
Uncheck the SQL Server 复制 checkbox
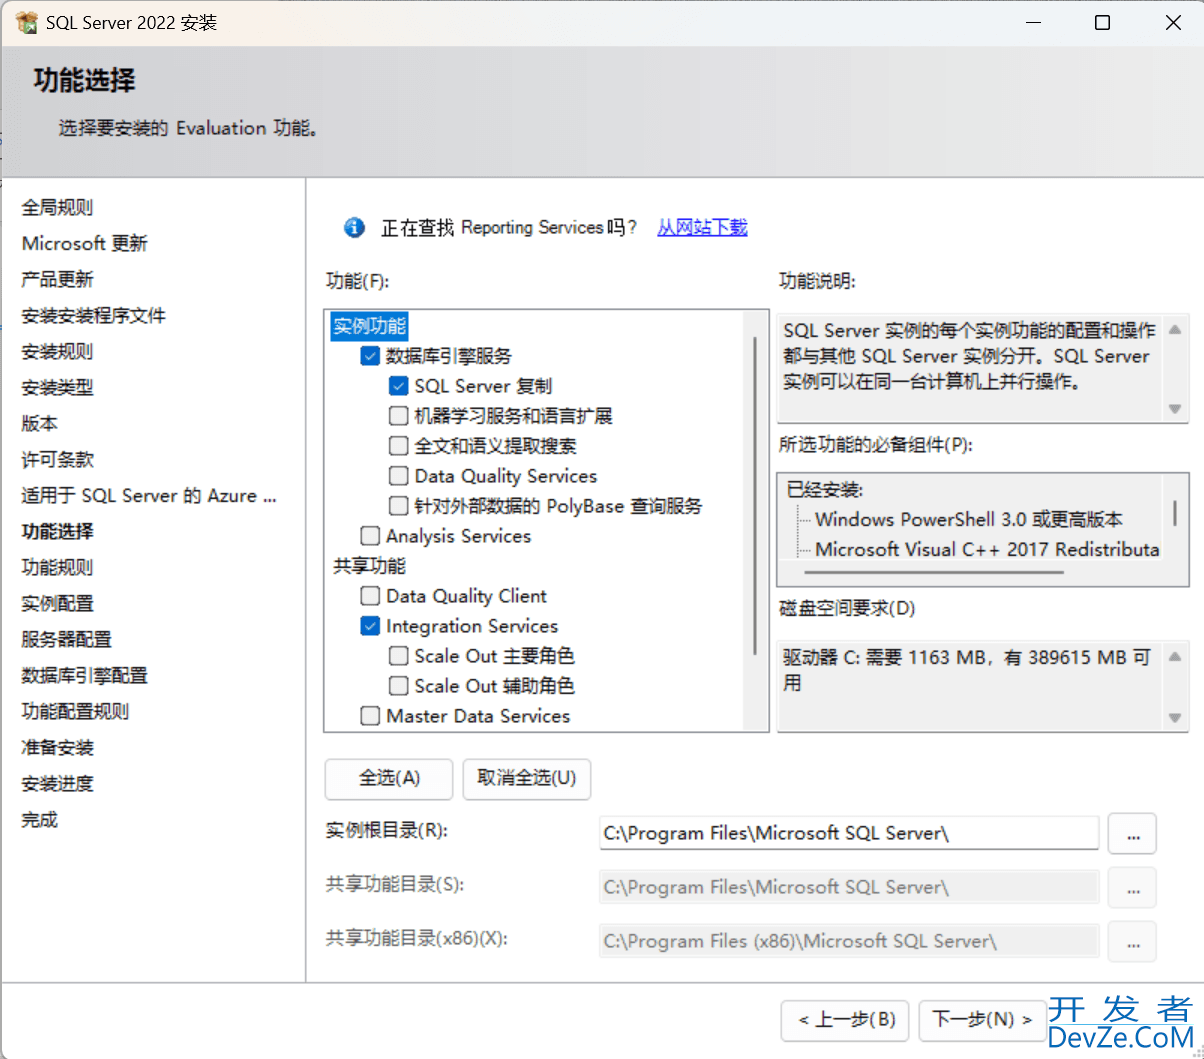(x=398, y=386)
